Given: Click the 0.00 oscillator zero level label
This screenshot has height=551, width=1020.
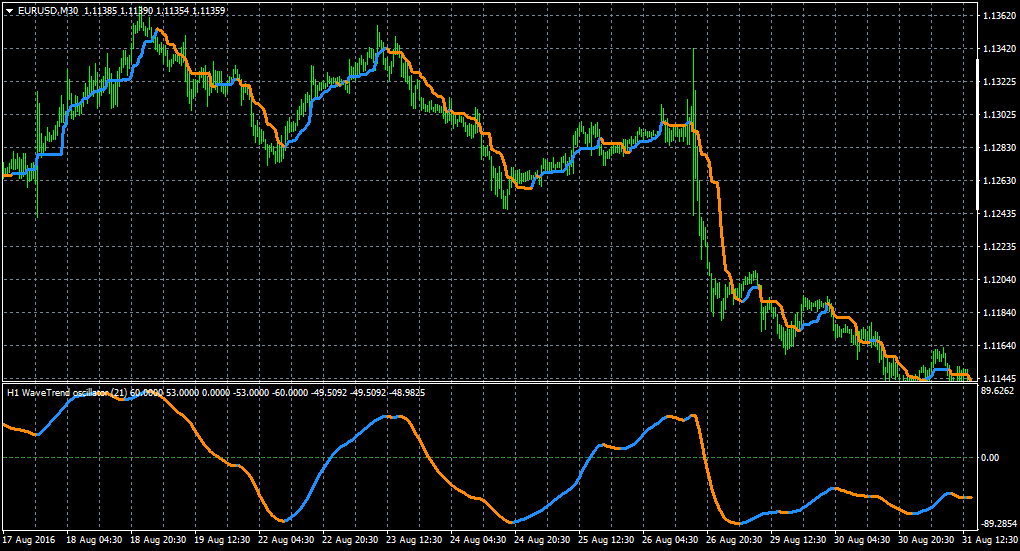Looking at the screenshot, I should click(990, 458).
